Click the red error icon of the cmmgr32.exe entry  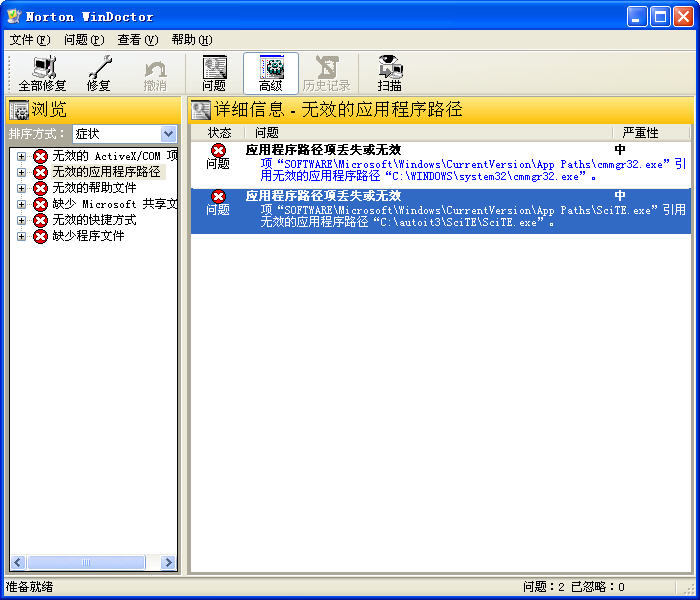pyautogui.click(x=218, y=150)
